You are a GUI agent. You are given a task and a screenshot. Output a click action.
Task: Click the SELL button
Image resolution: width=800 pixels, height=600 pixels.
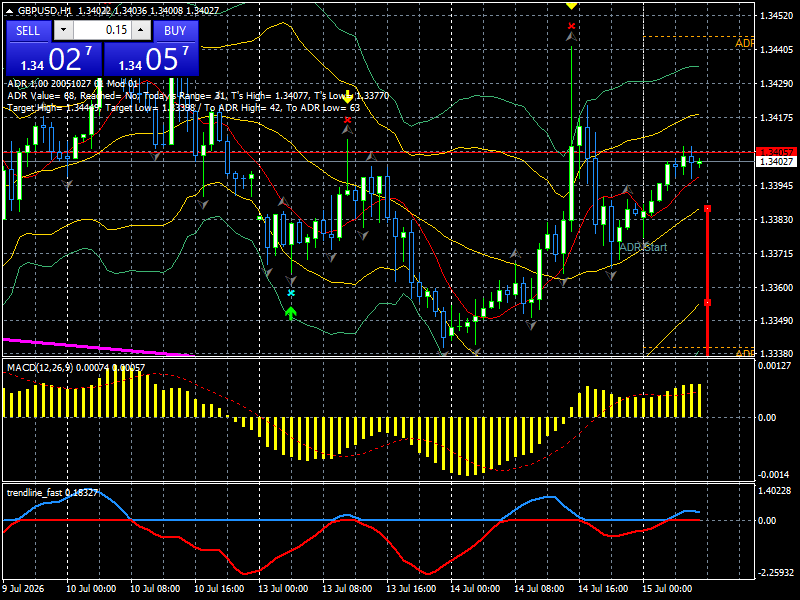pyautogui.click(x=28, y=31)
